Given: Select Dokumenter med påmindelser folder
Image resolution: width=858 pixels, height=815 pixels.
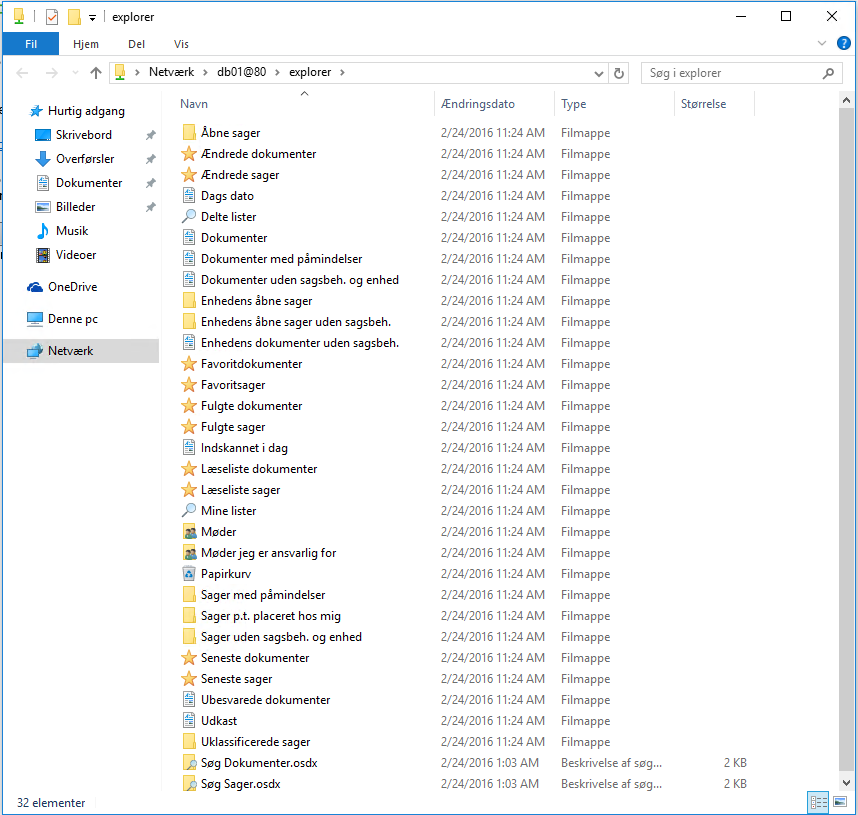Looking at the screenshot, I should [281, 258].
